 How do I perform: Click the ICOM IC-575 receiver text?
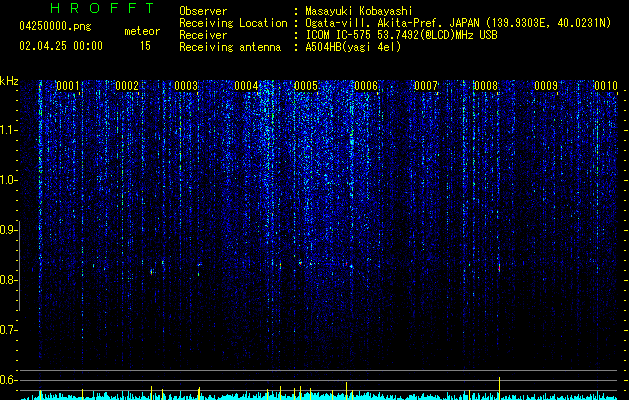[x=401, y=35]
